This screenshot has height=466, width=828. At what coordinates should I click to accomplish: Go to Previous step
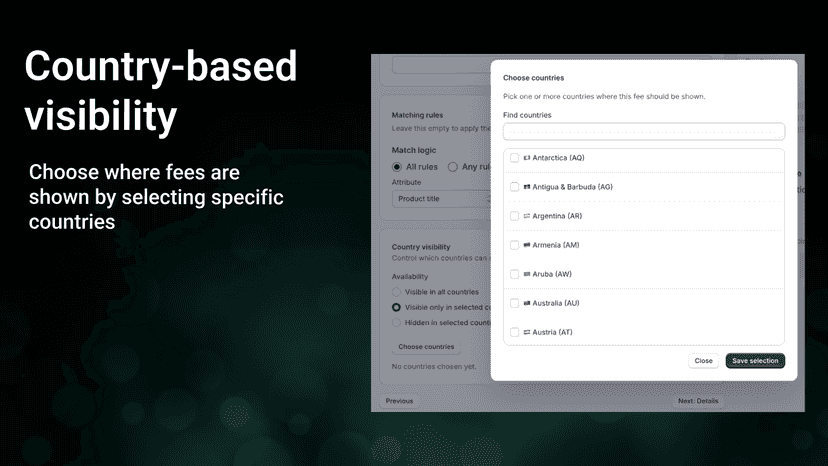(x=399, y=401)
